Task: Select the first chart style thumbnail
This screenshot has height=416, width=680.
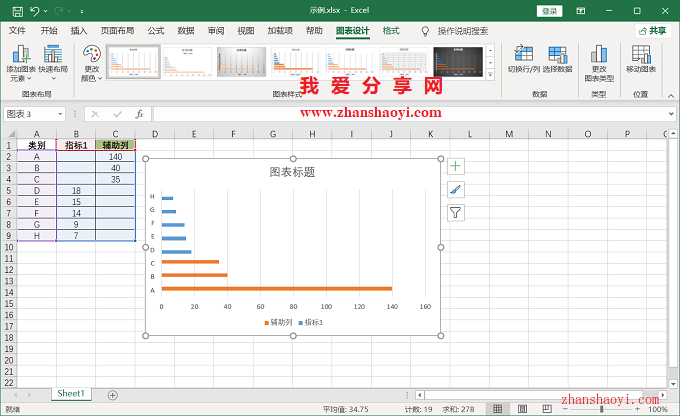Action: [133, 62]
